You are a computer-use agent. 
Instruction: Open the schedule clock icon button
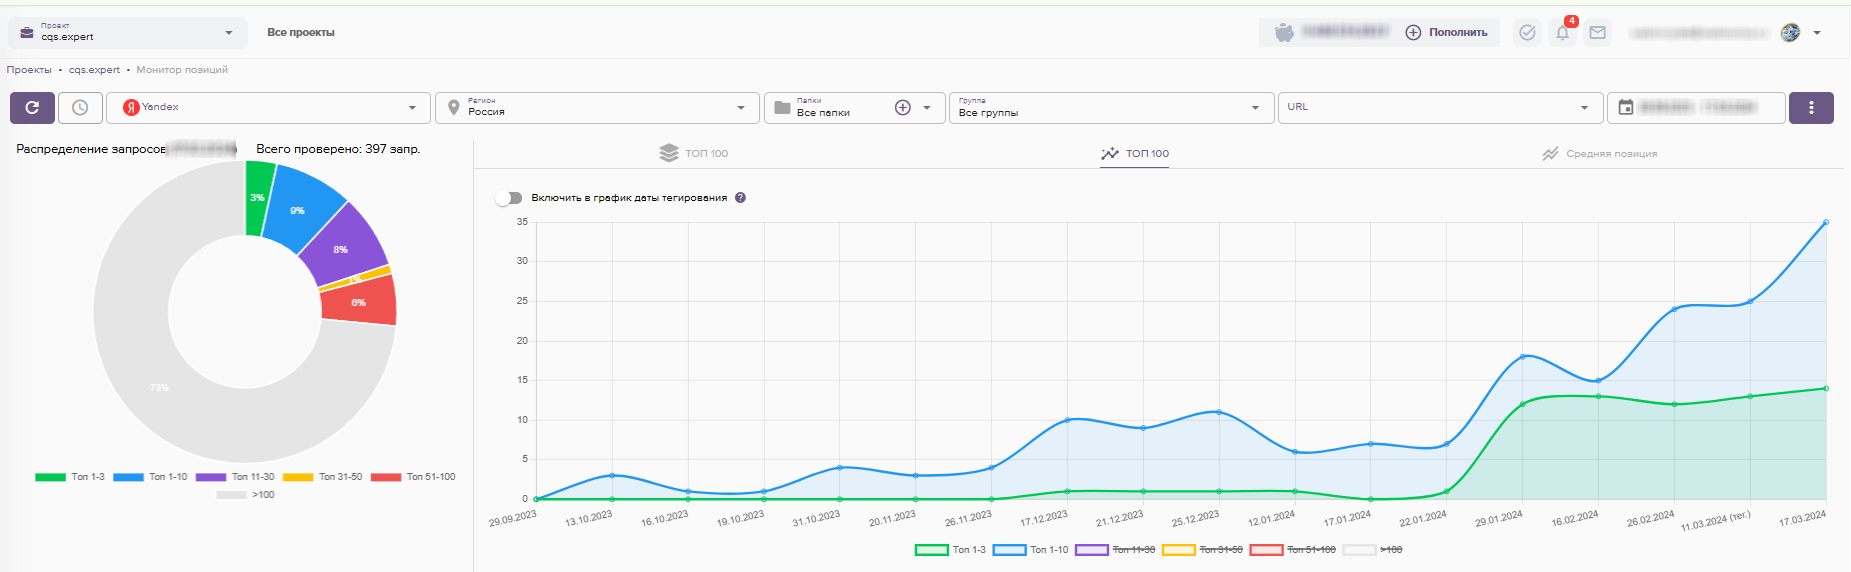pos(80,108)
